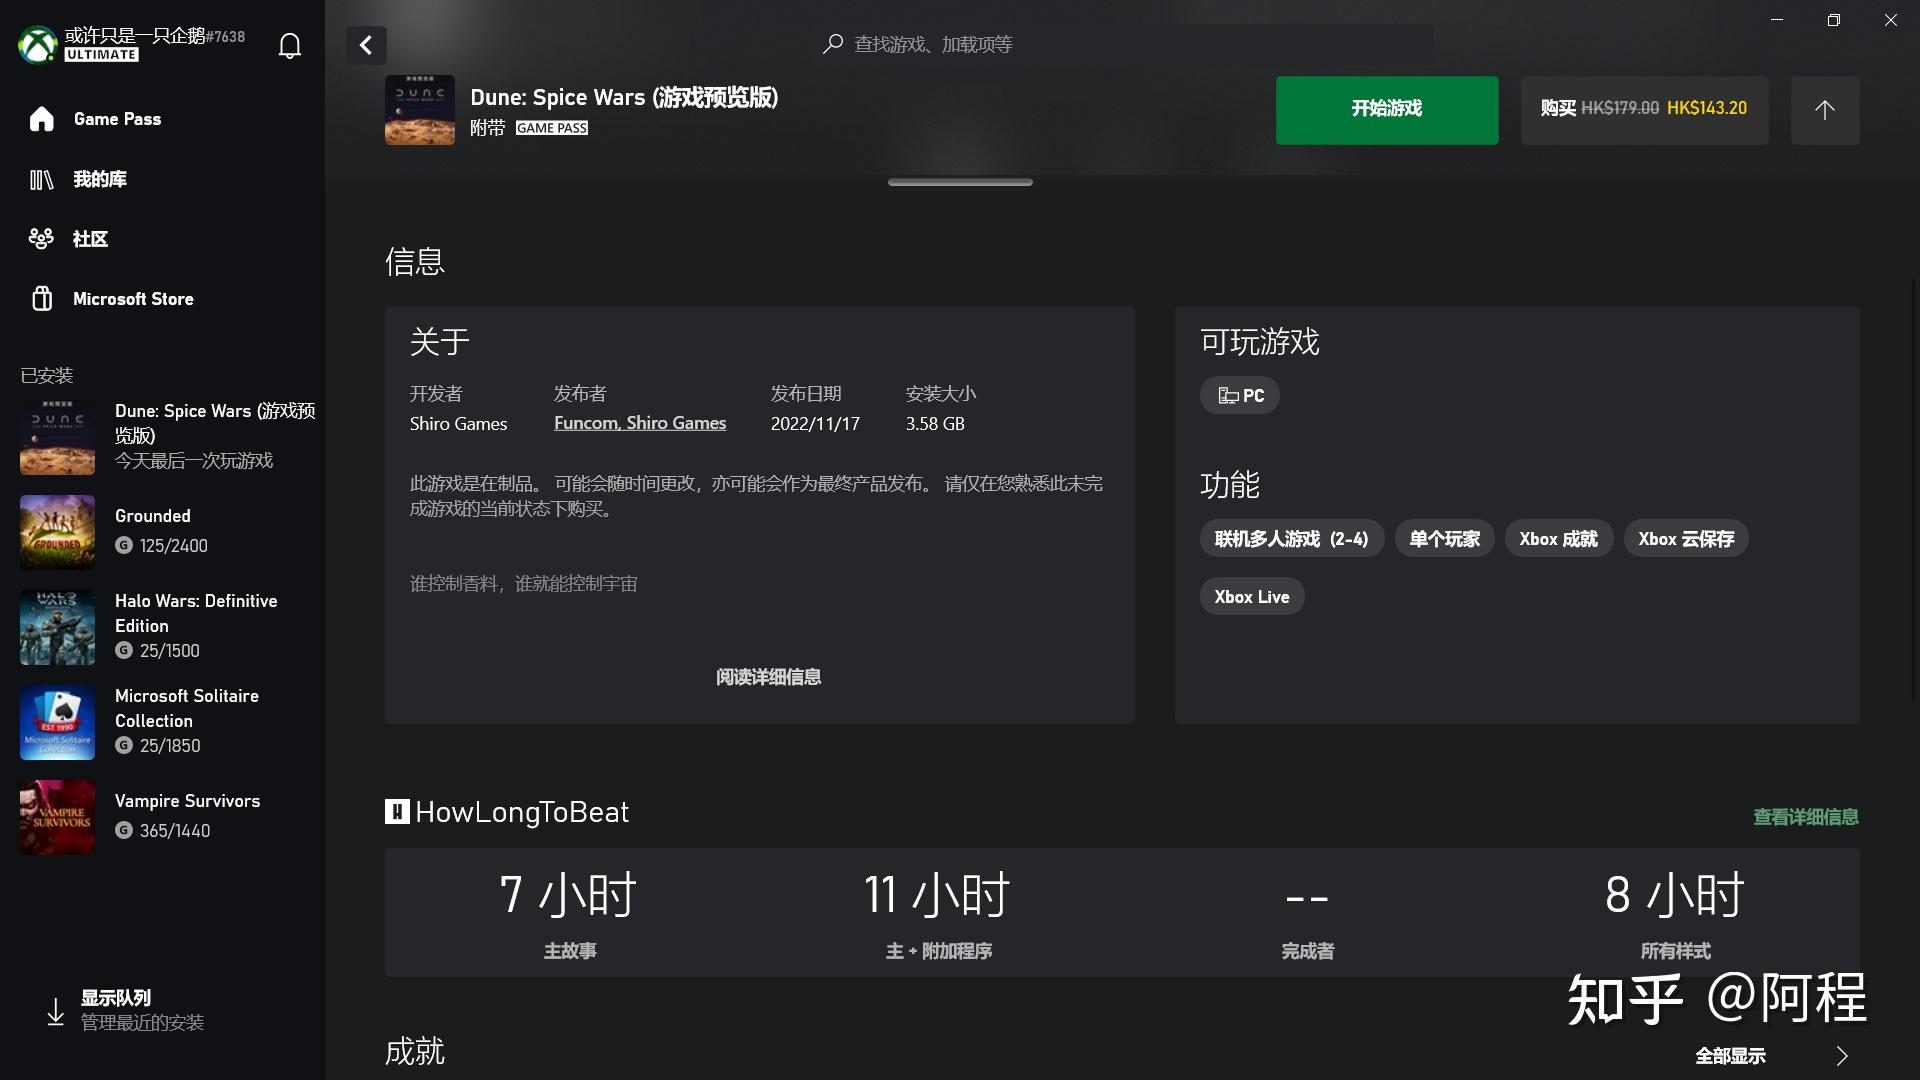The image size is (1920, 1080).
Task: Select the 单个玩家 feature tag
Action: click(x=1443, y=538)
